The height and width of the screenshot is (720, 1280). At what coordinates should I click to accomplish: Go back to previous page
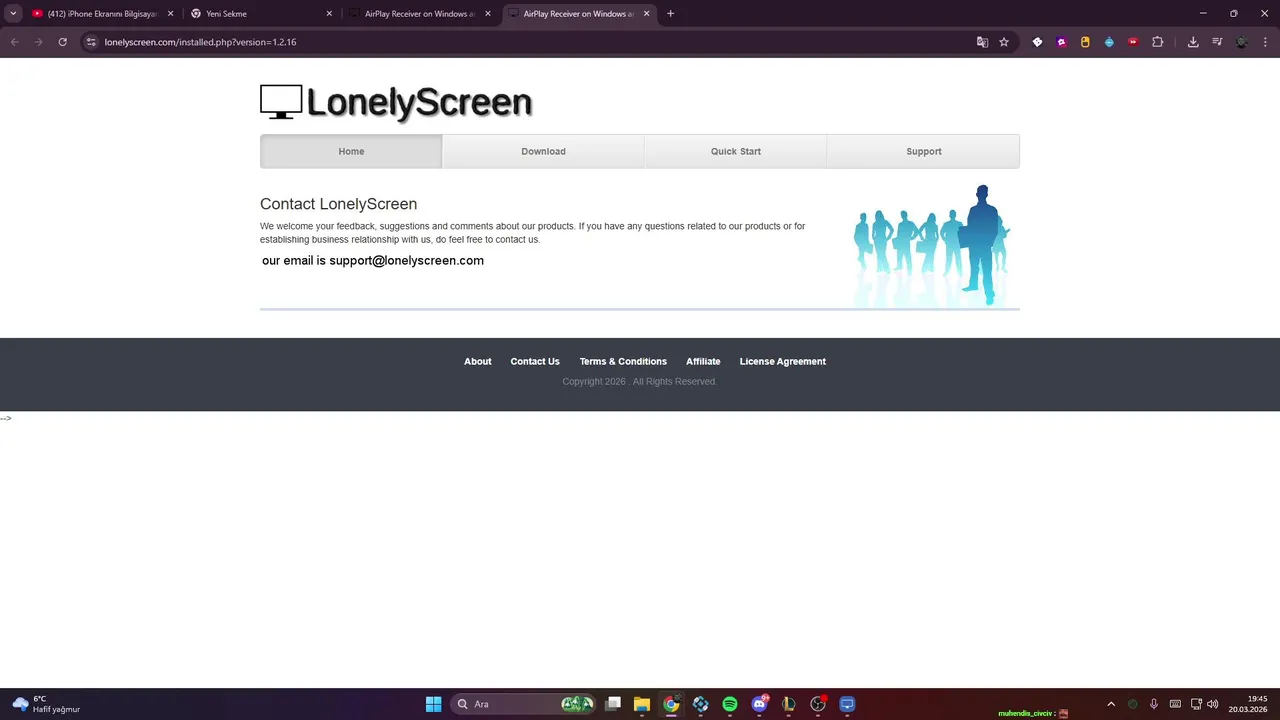pos(14,42)
